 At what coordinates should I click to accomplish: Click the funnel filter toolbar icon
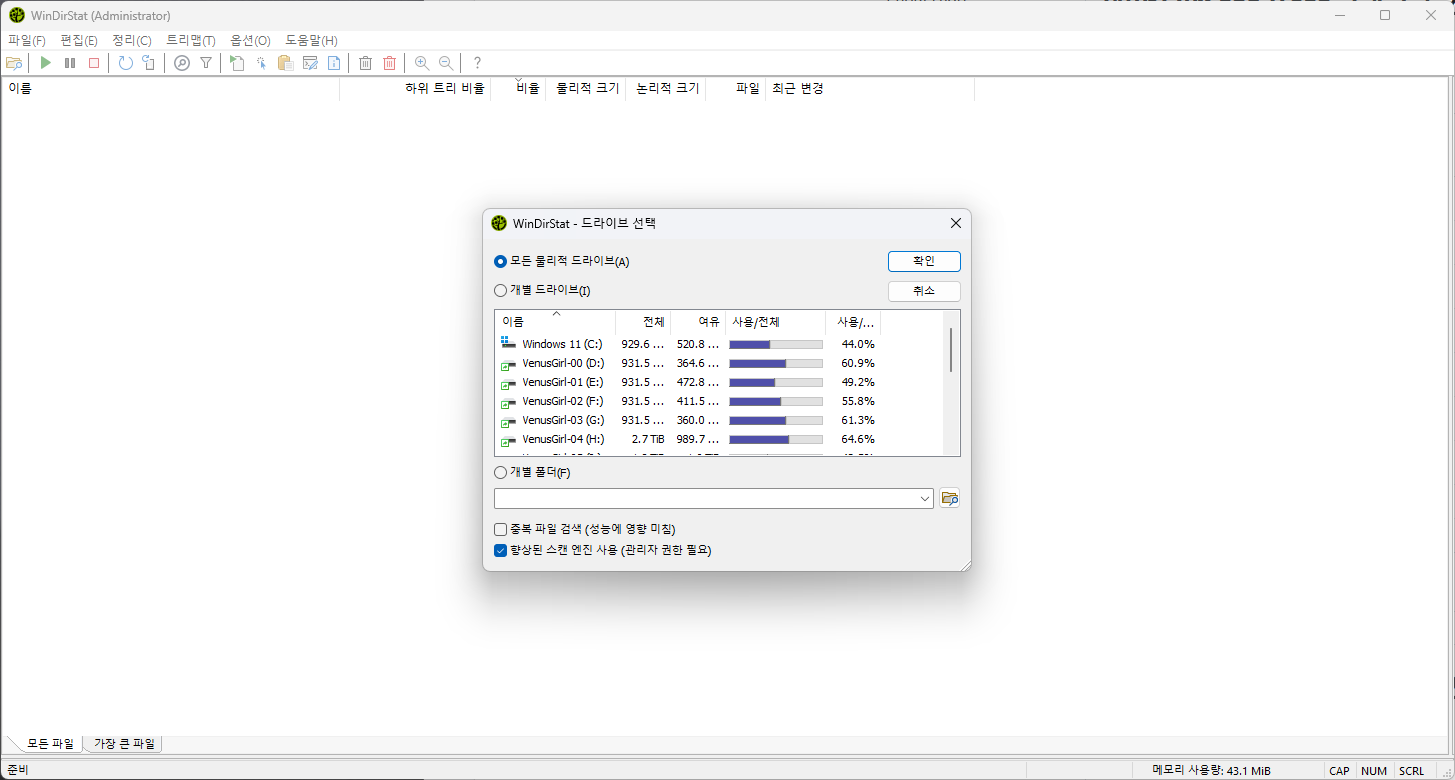coord(206,63)
